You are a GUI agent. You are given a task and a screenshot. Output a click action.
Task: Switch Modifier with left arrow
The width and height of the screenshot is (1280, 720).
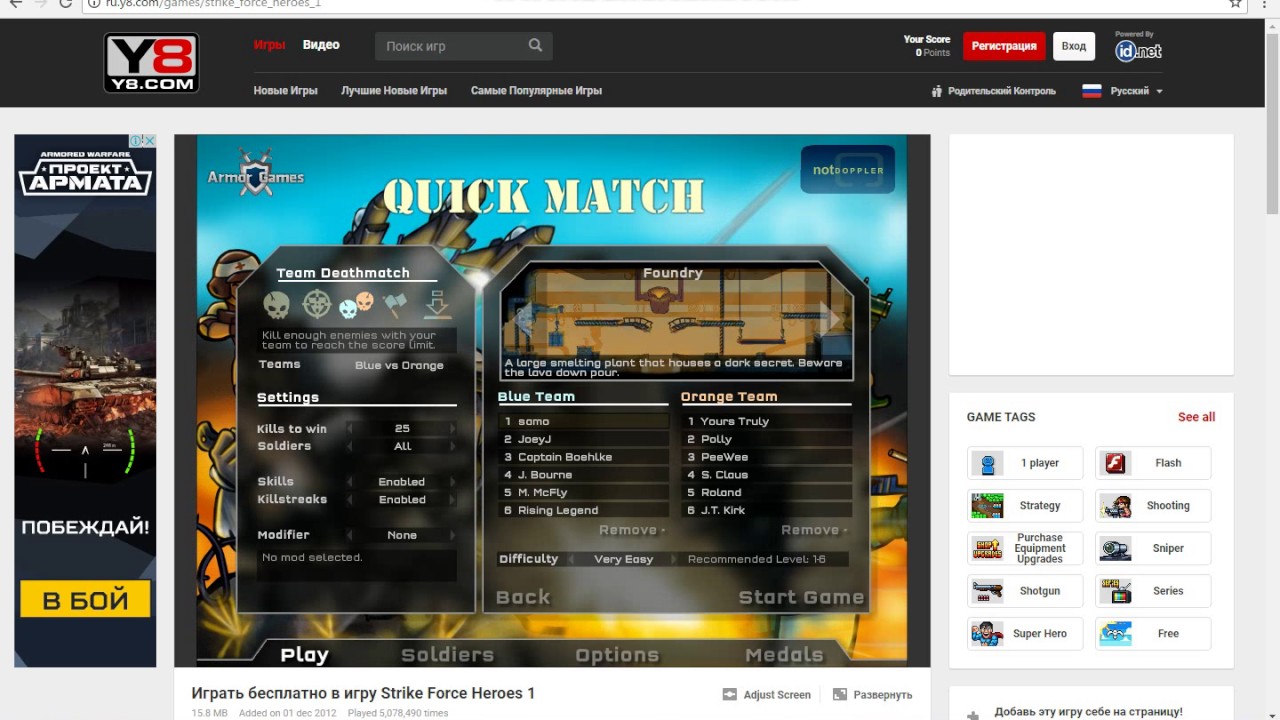click(350, 535)
